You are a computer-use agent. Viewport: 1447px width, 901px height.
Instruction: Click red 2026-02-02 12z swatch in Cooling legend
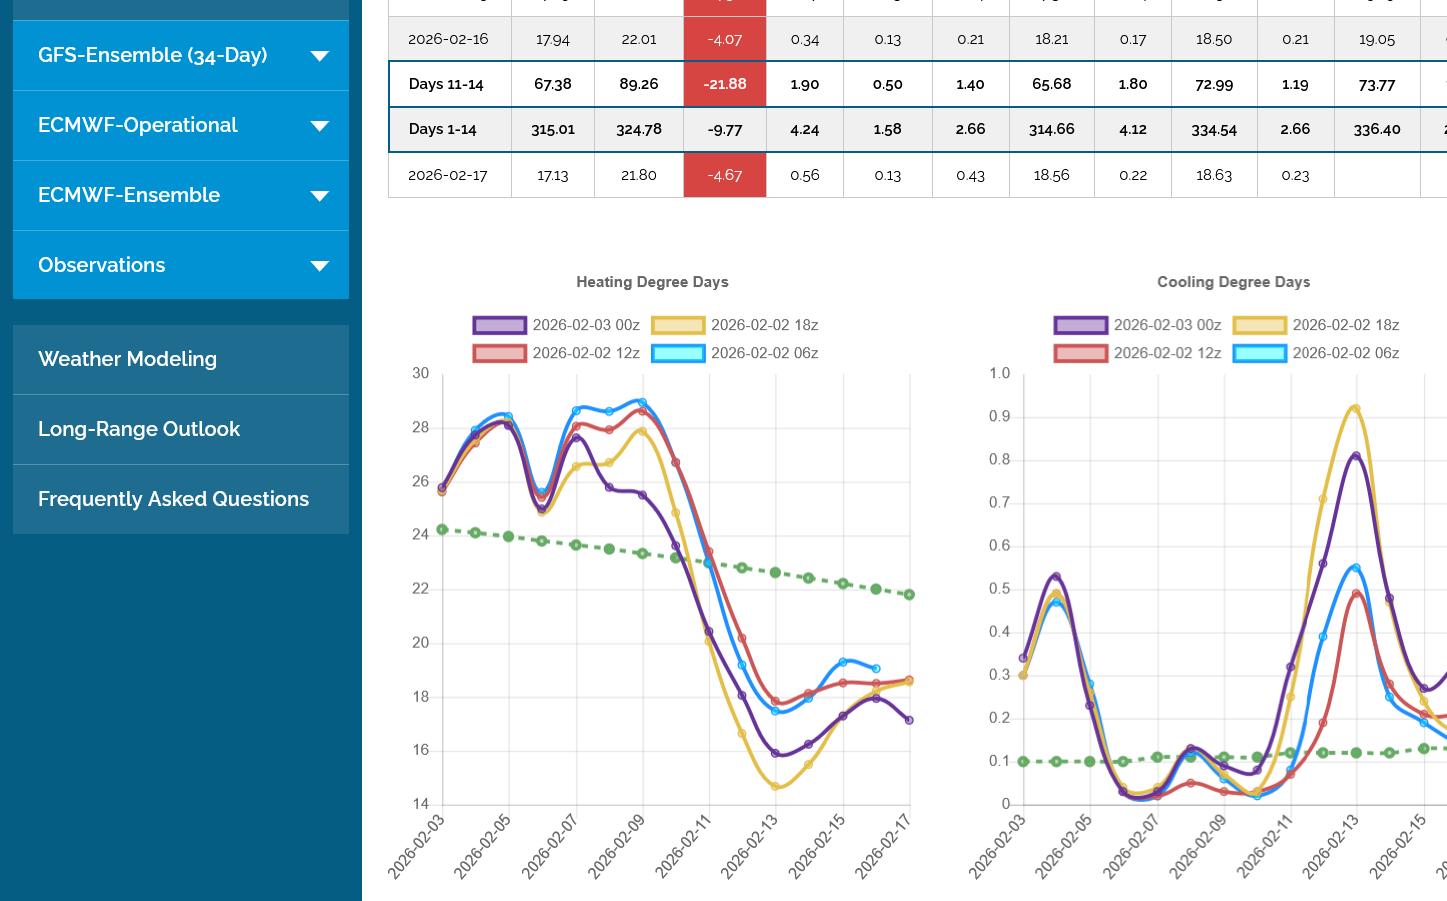pyautogui.click(x=1080, y=353)
